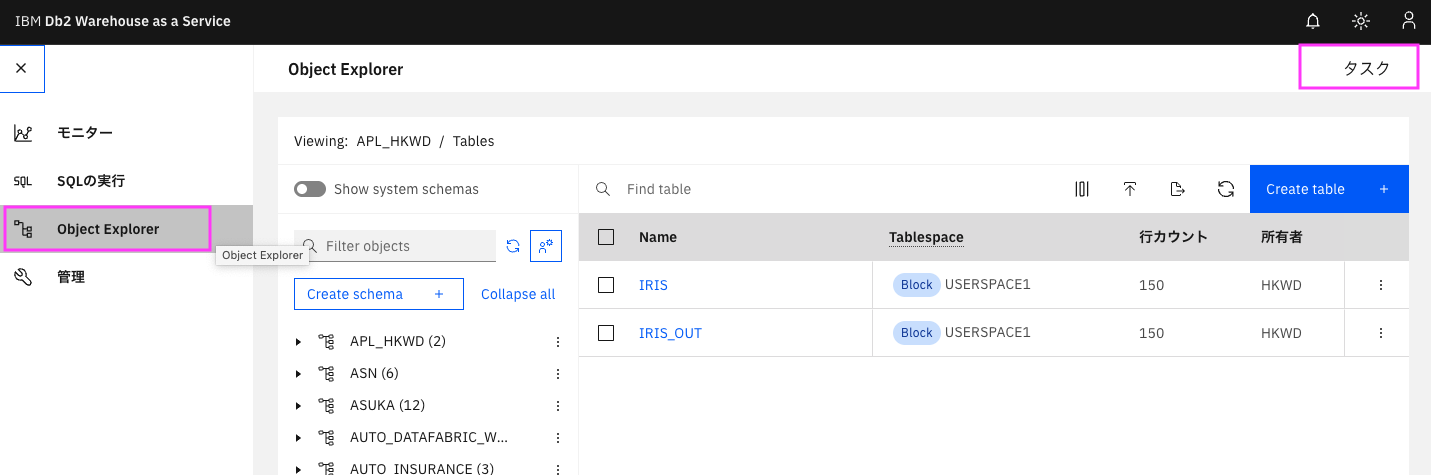Open the IRIS row overflow menu
The image size is (1431, 475).
point(1381,285)
